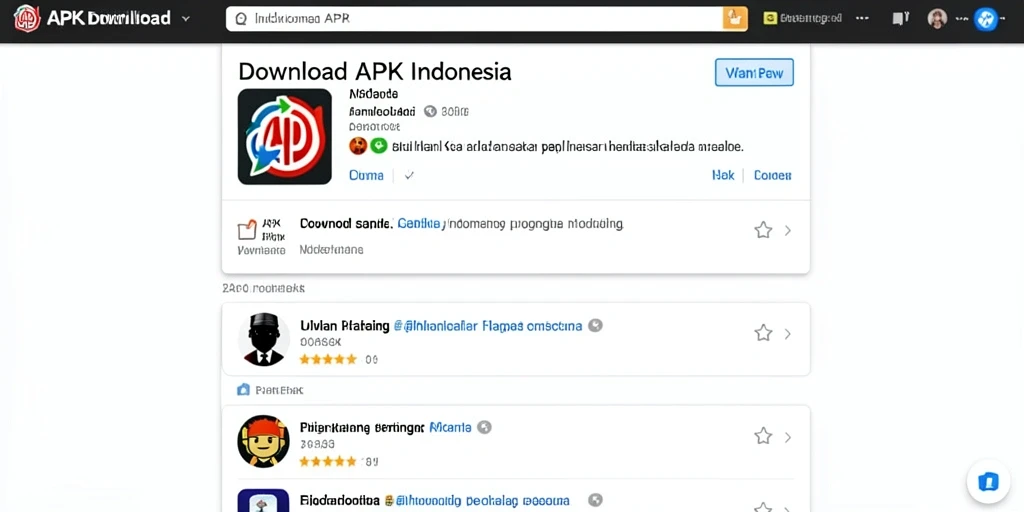1024x512 pixels.
Task: Click the orange search submit button
Action: pos(735,19)
